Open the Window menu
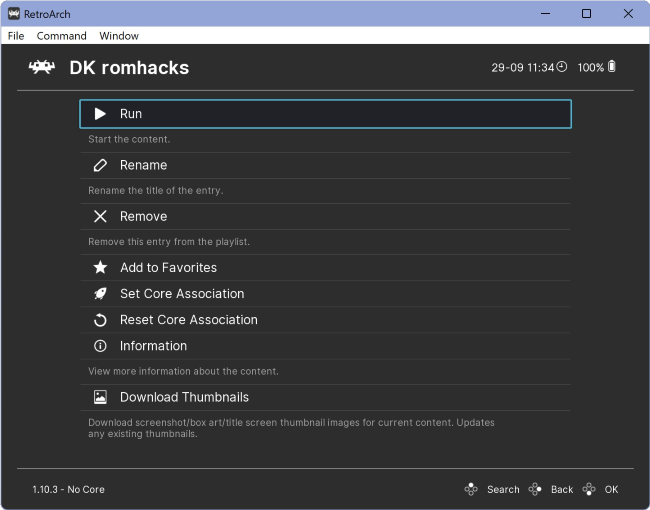The height and width of the screenshot is (510, 650). pyautogui.click(x=119, y=36)
